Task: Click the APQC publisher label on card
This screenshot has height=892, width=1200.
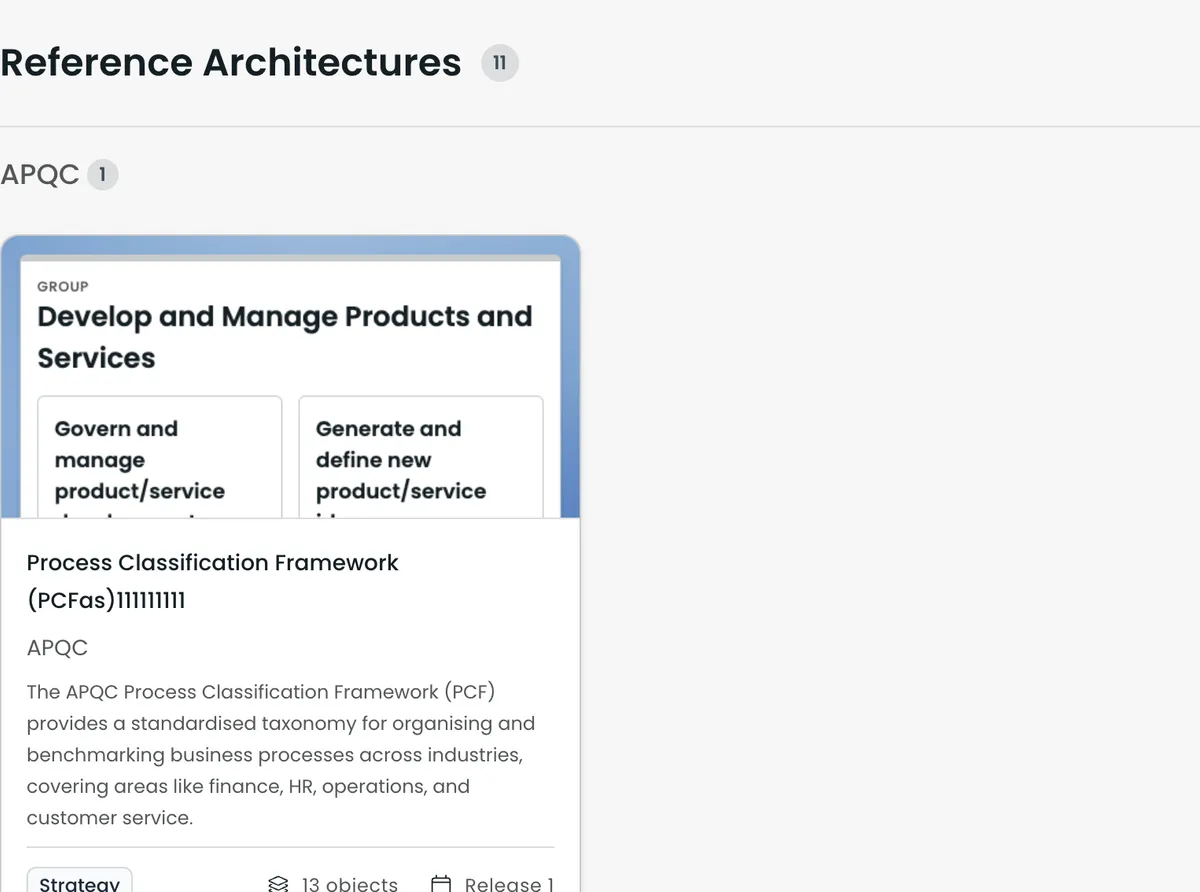Action: coord(57,648)
